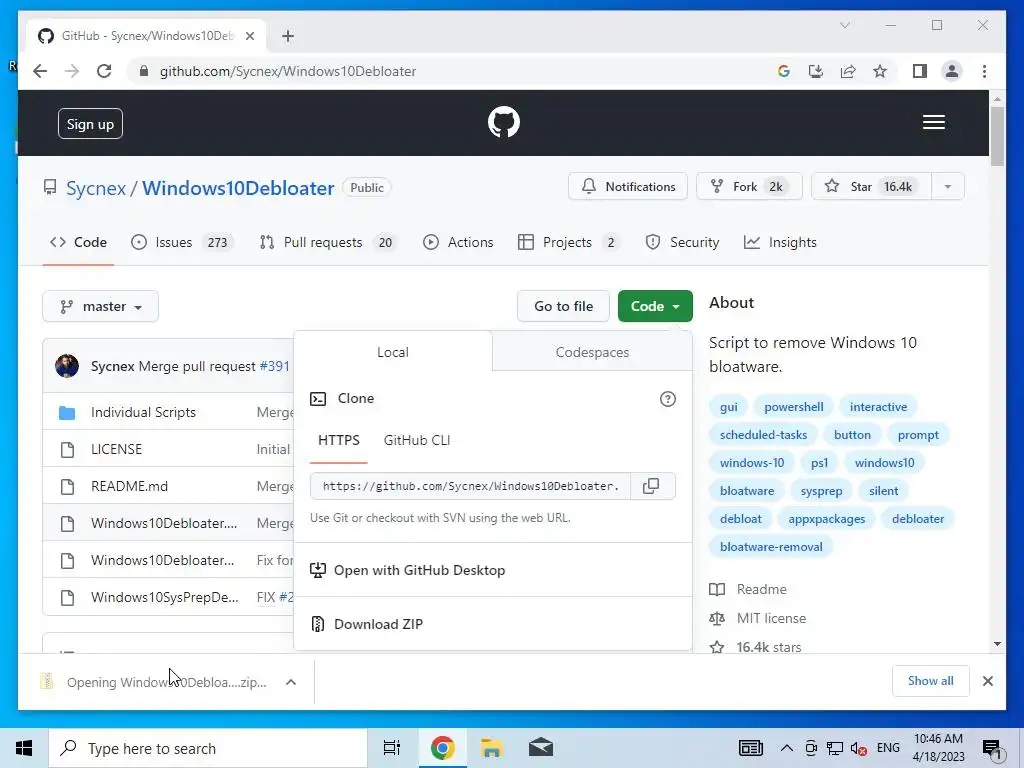Switch to Local tab in clone panel
Viewport: 1024px width, 768px height.
392,352
